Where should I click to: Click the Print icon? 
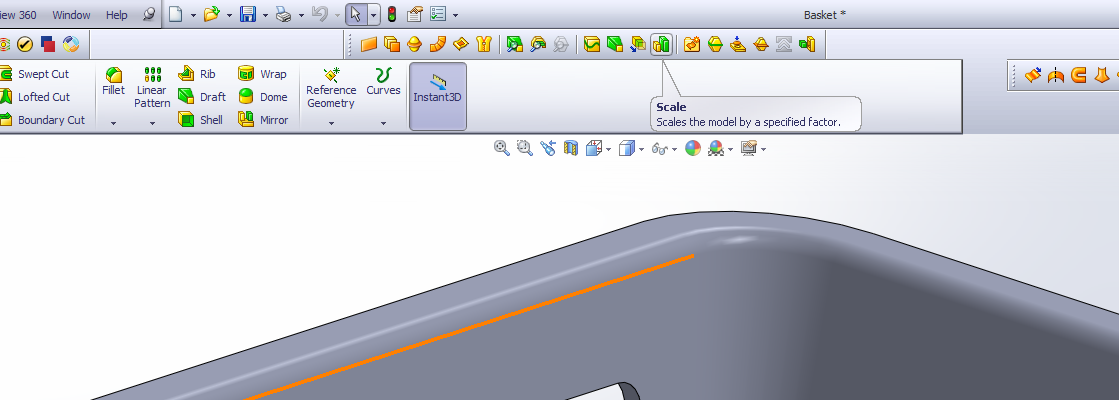pyautogui.click(x=284, y=14)
